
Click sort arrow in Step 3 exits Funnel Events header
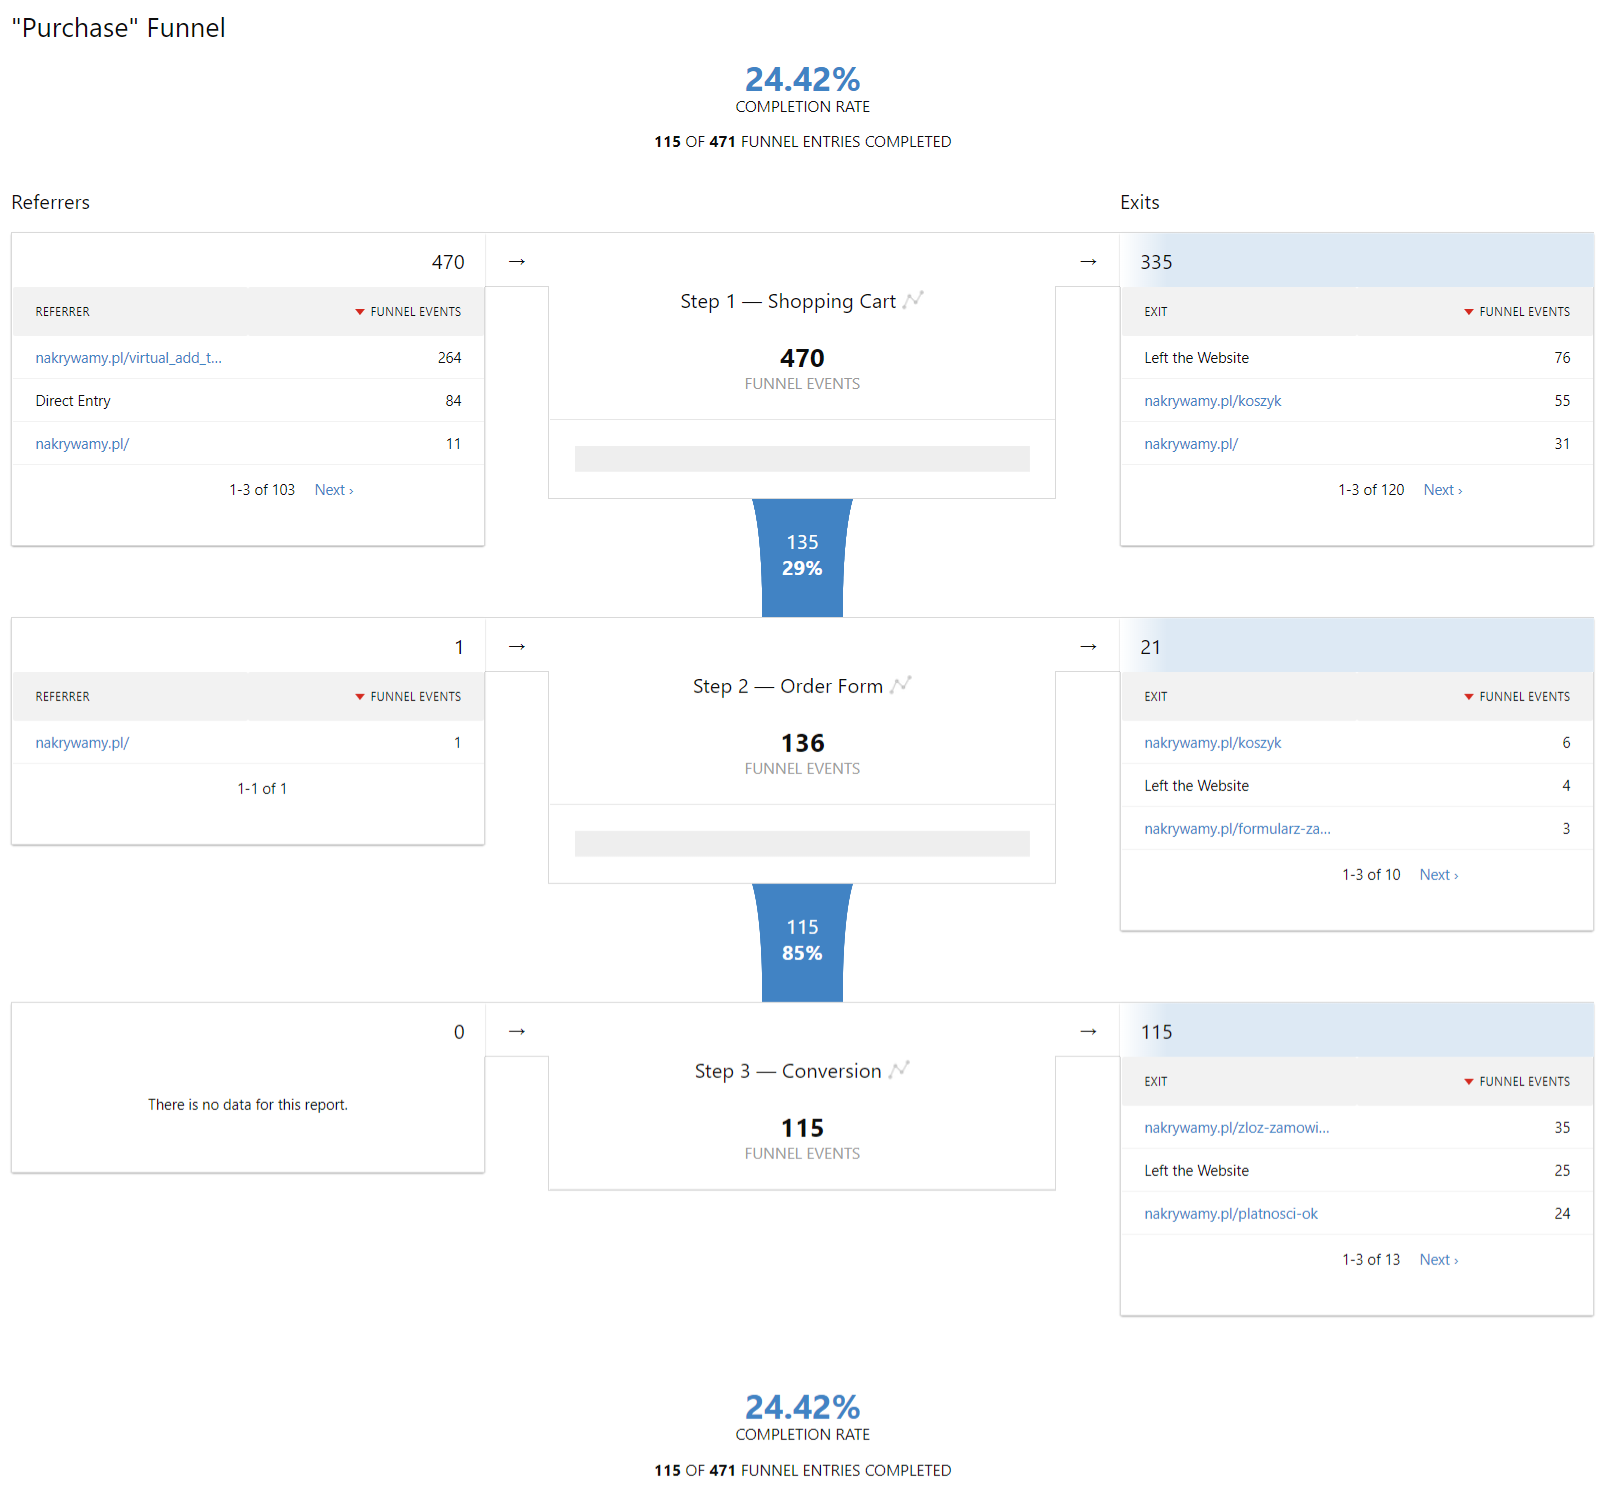[x=1469, y=1082]
